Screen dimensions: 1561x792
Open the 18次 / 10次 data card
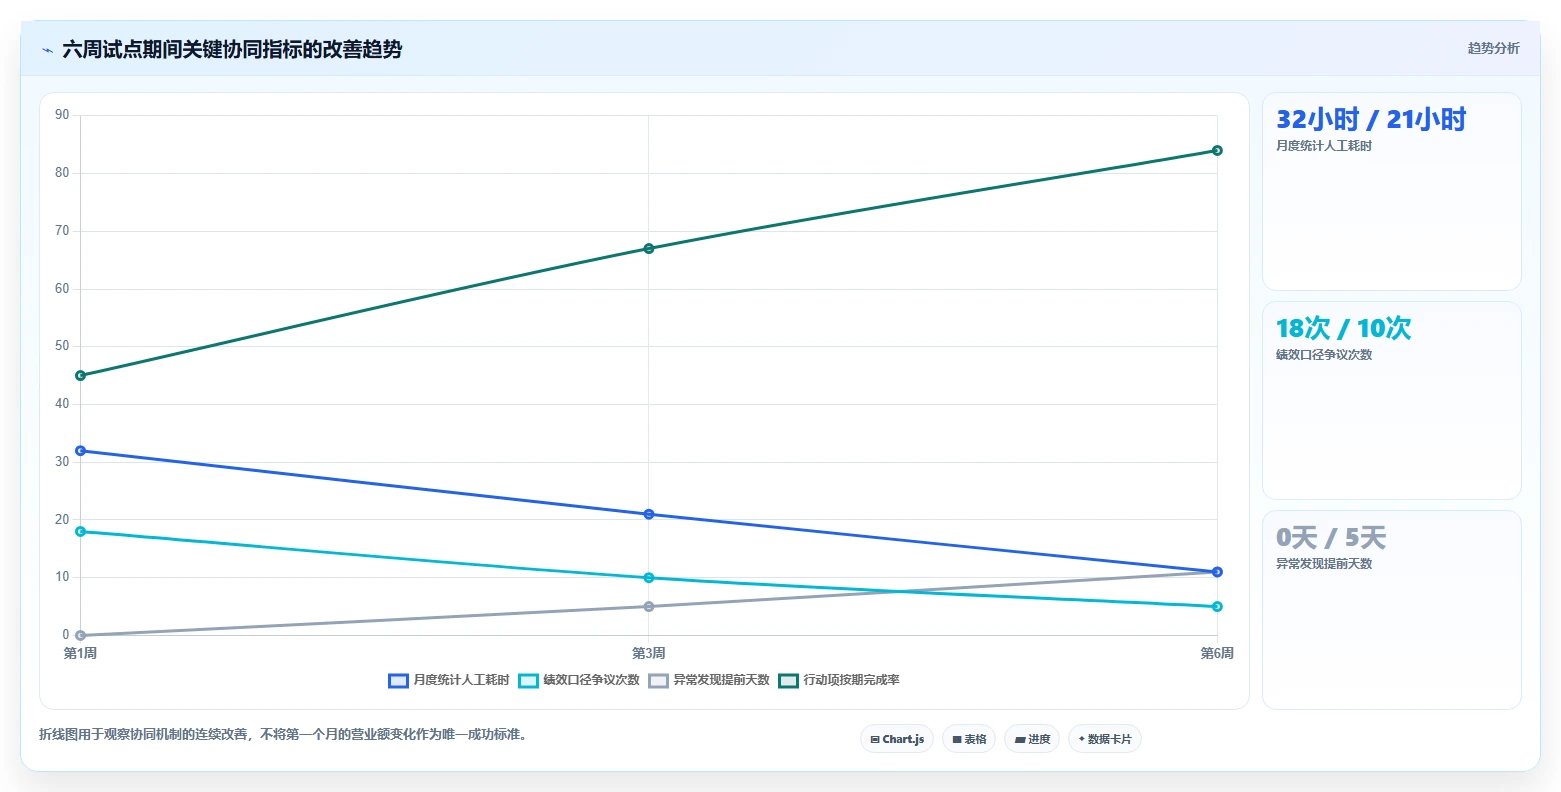[1391, 400]
